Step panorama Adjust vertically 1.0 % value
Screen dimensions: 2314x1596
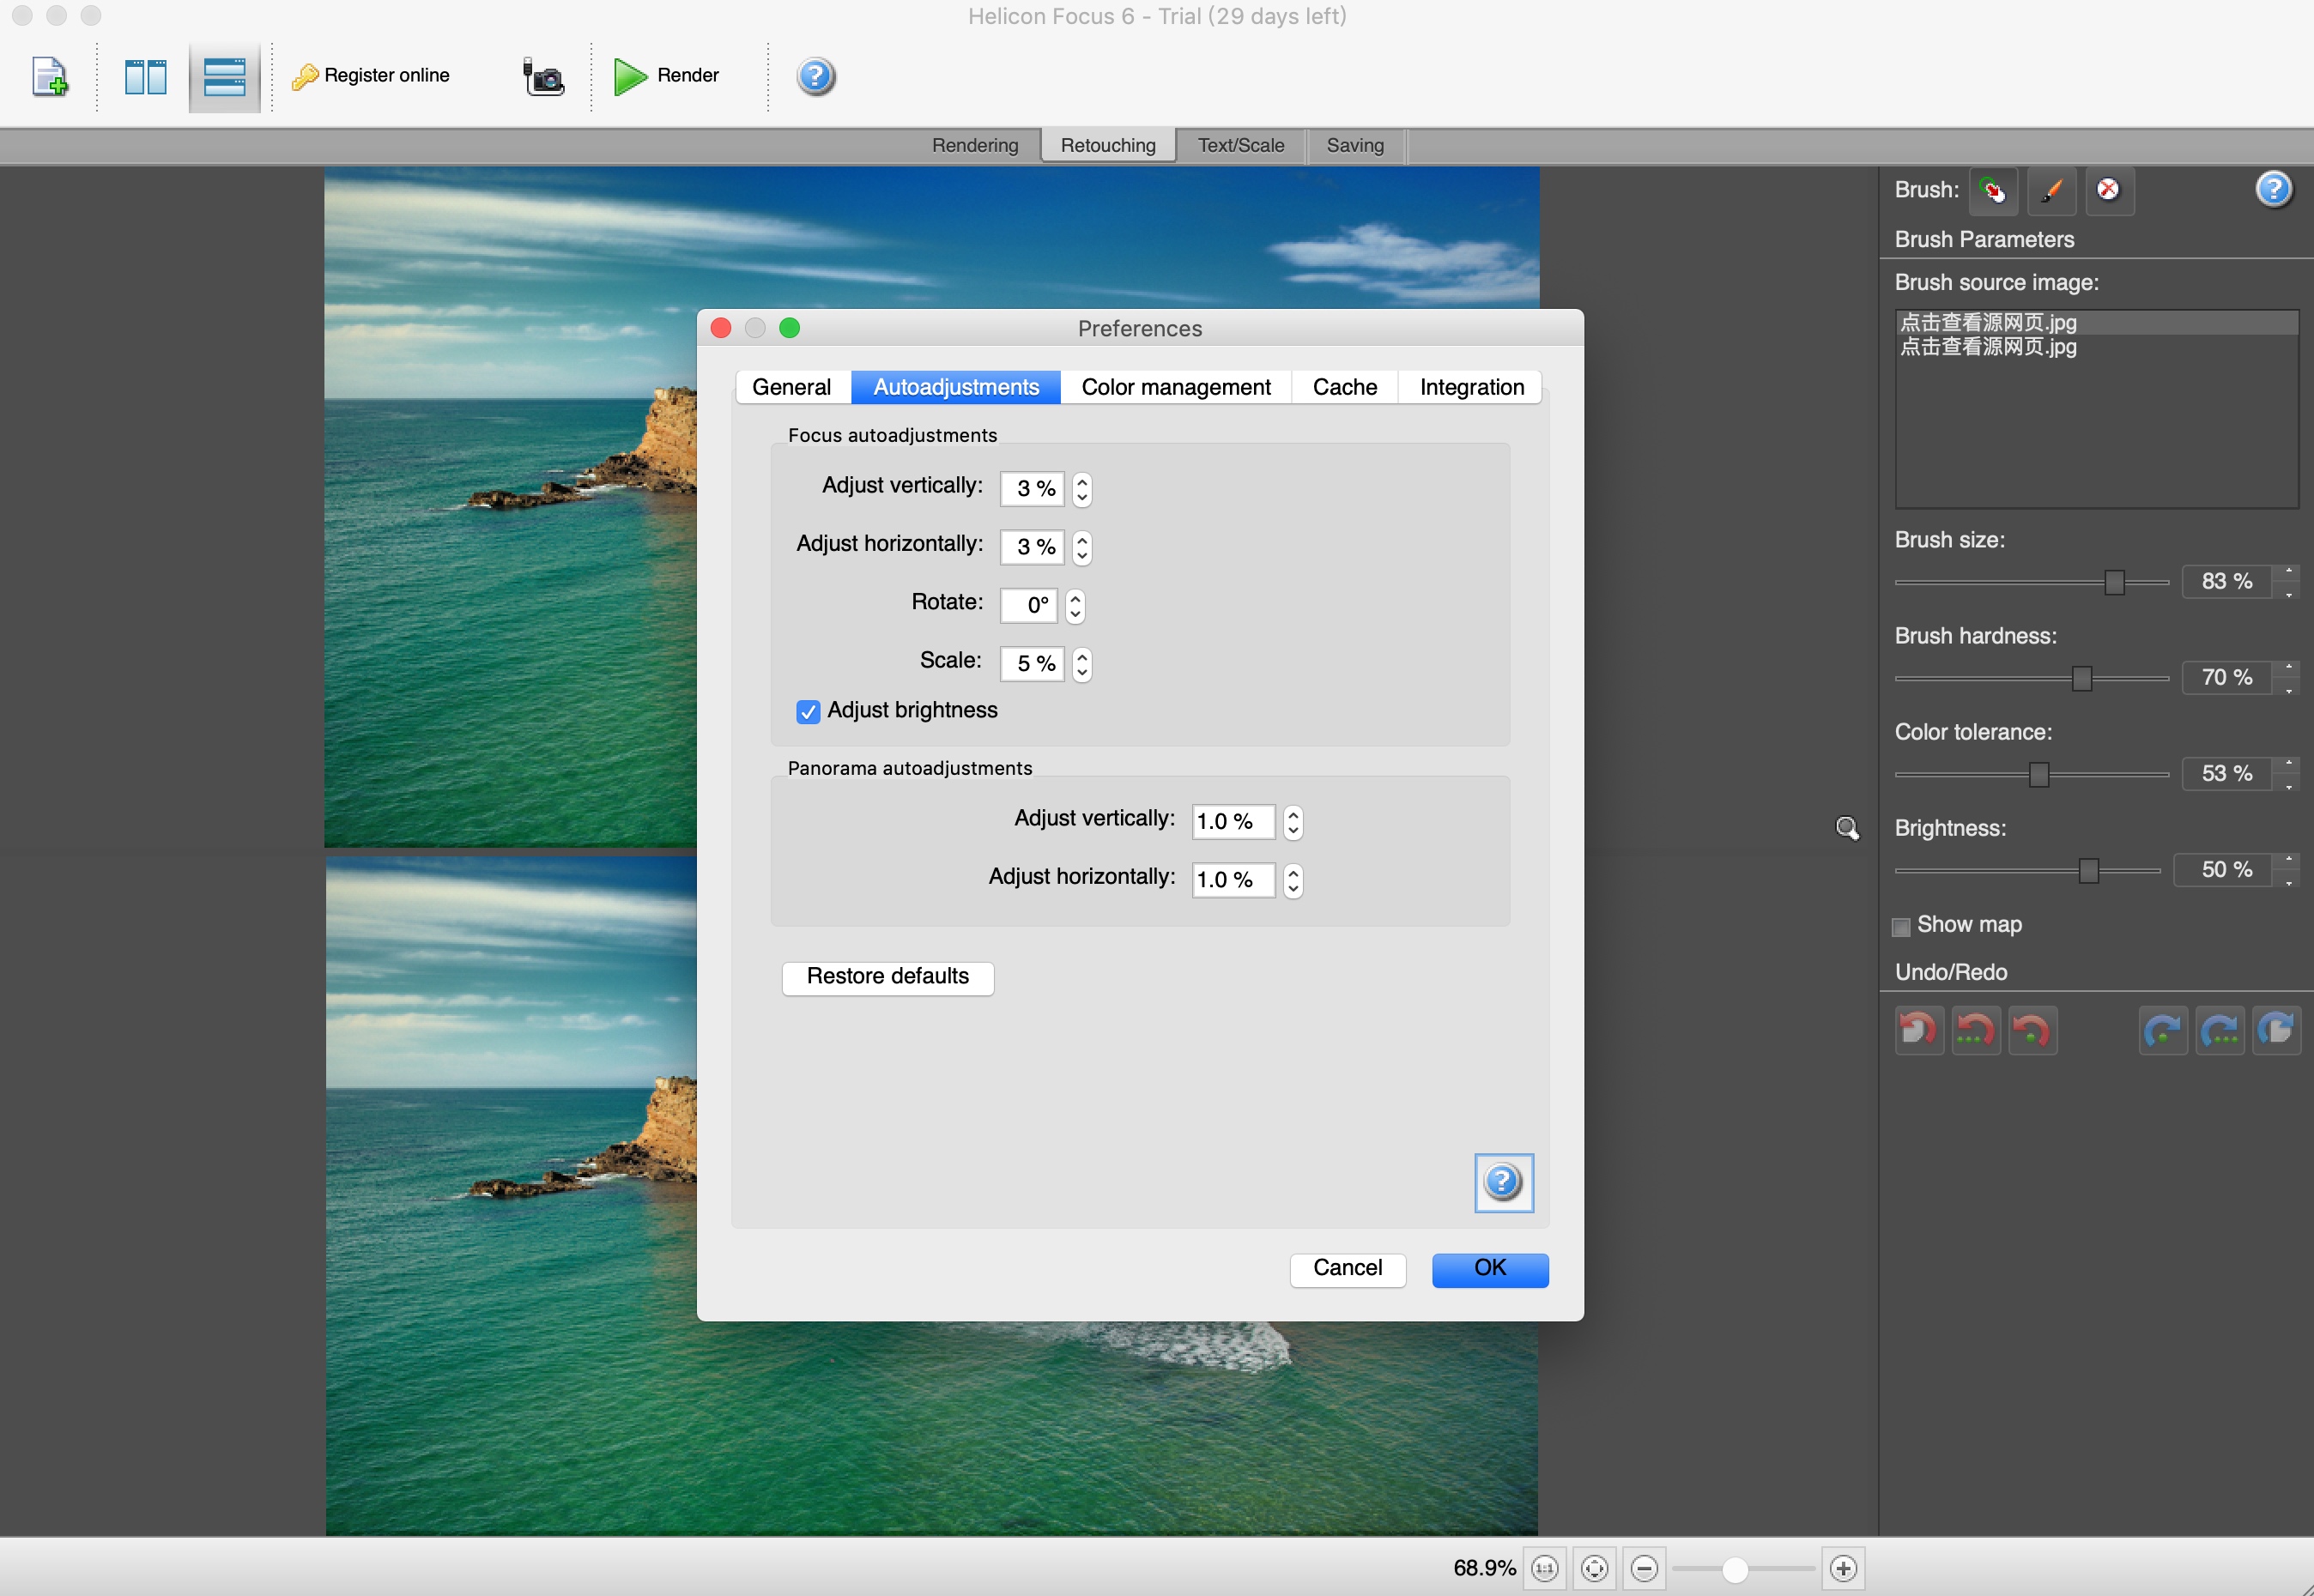pyautogui.click(x=1293, y=822)
